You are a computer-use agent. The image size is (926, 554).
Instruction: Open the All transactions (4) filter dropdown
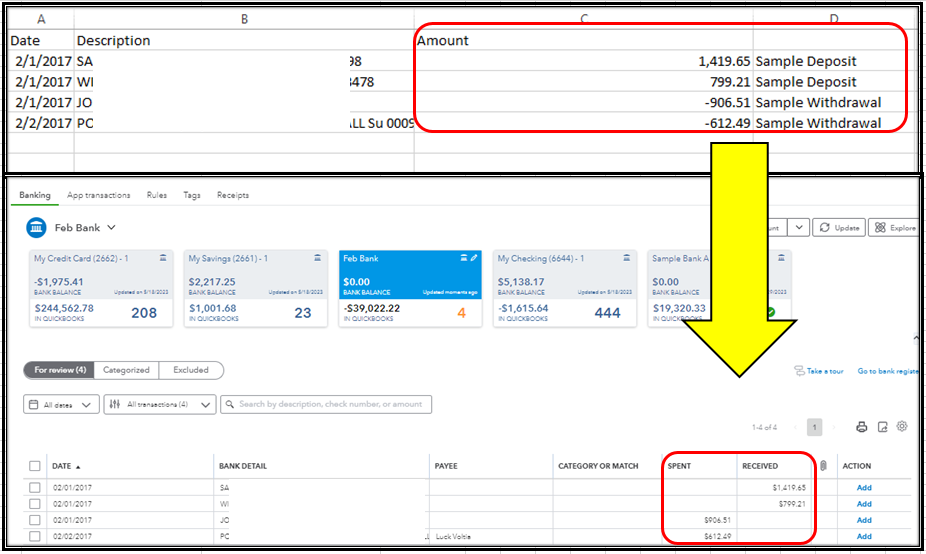[x=160, y=405]
